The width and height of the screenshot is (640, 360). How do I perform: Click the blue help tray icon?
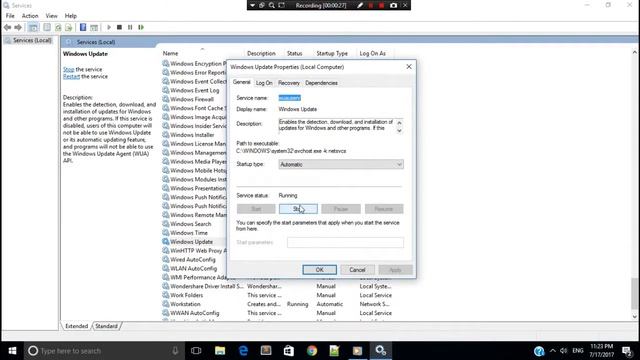pyautogui.click(x=539, y=351)
